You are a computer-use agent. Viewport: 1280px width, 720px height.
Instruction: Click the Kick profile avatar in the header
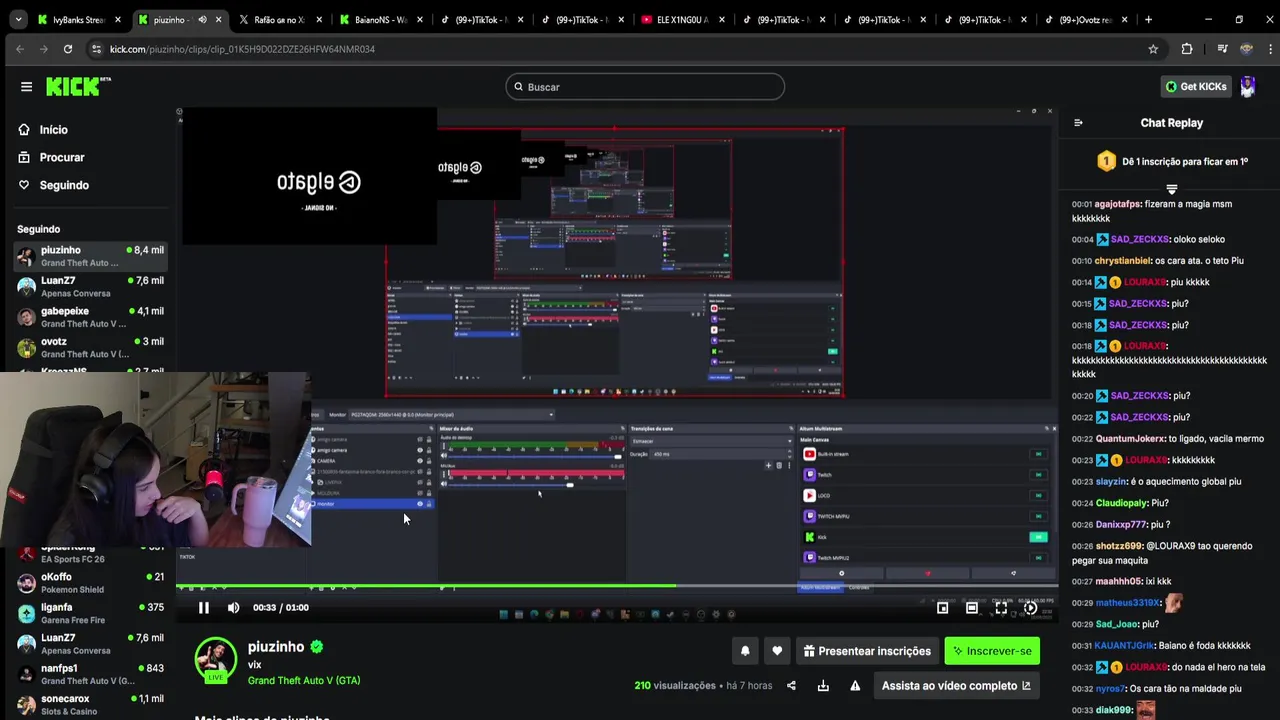tap(1248, 87)
